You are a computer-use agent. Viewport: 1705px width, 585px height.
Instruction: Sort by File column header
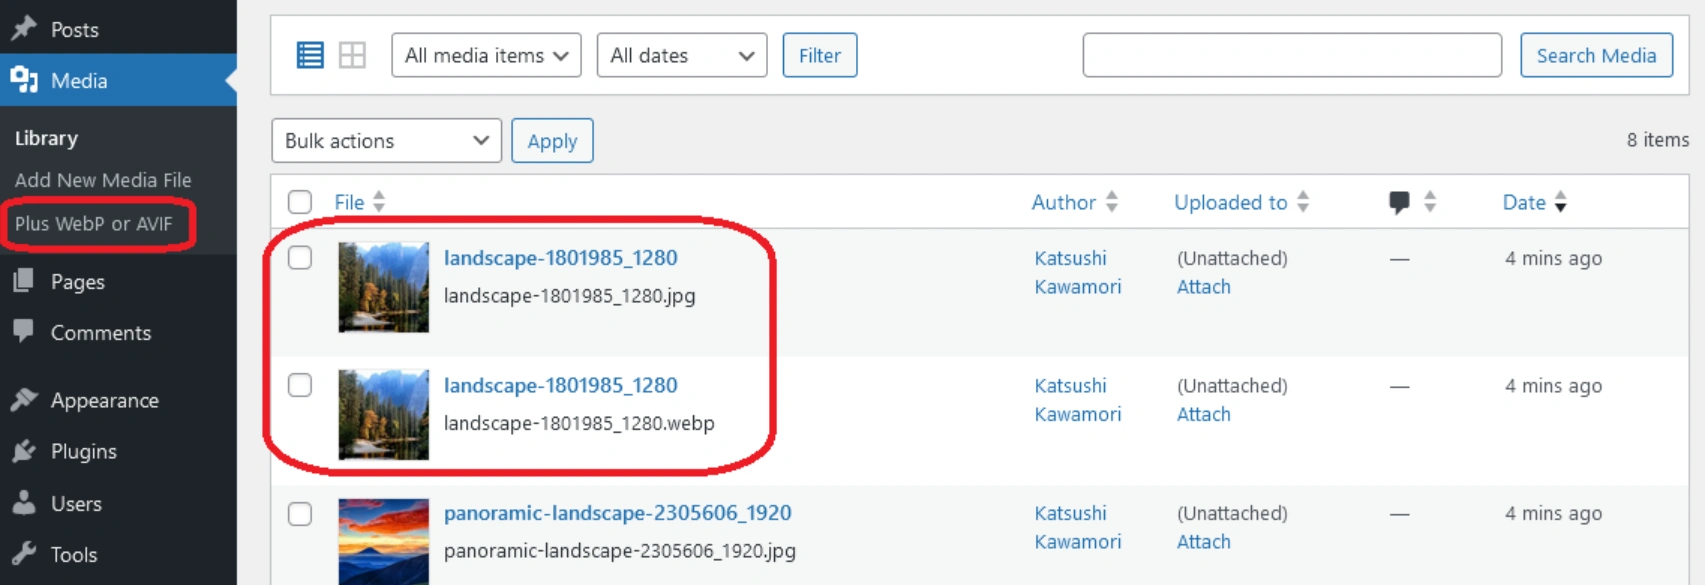(349, 202)
